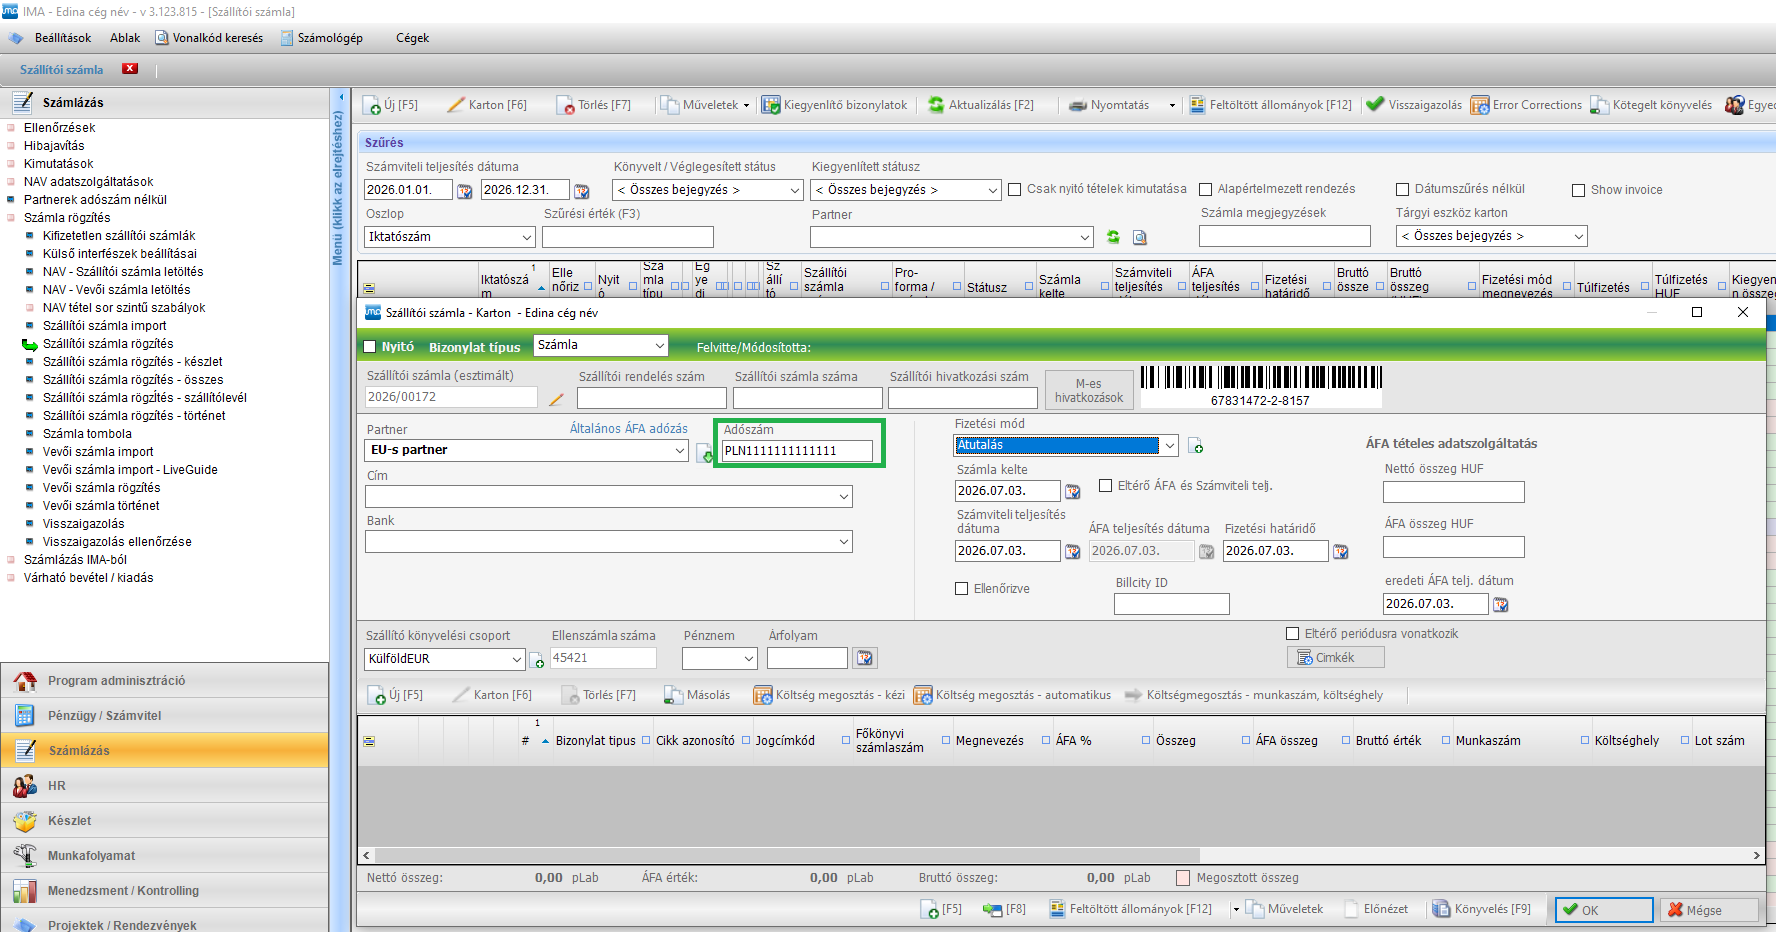Click Mégse cancel button
Image resolution: width=1776 pixels, height=932 pixels.
1709,910
